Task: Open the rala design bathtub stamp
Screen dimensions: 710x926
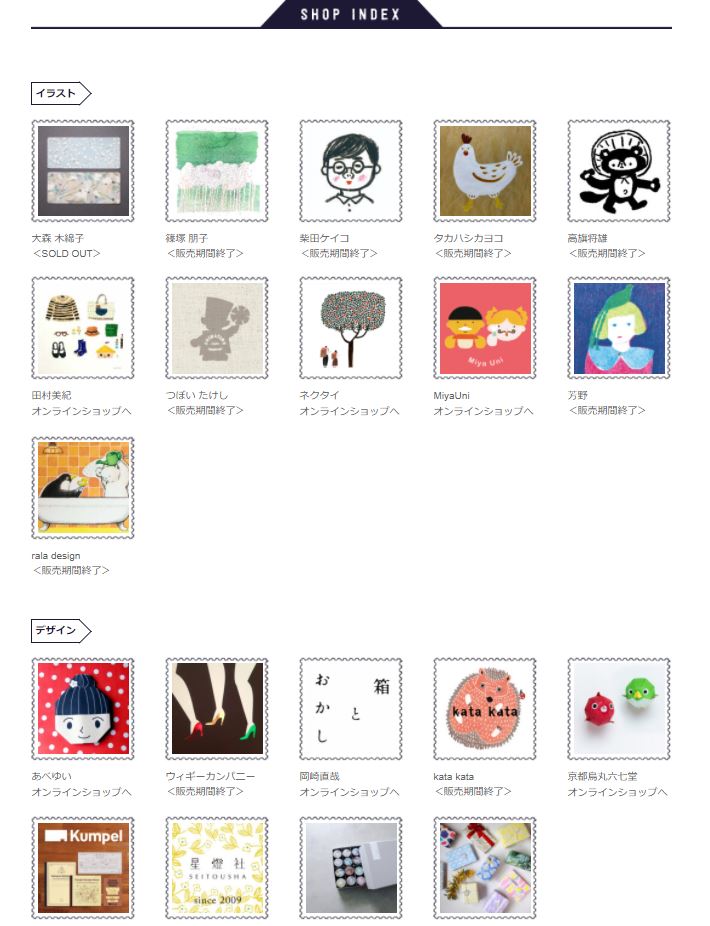Action: [x=83, y=488]
